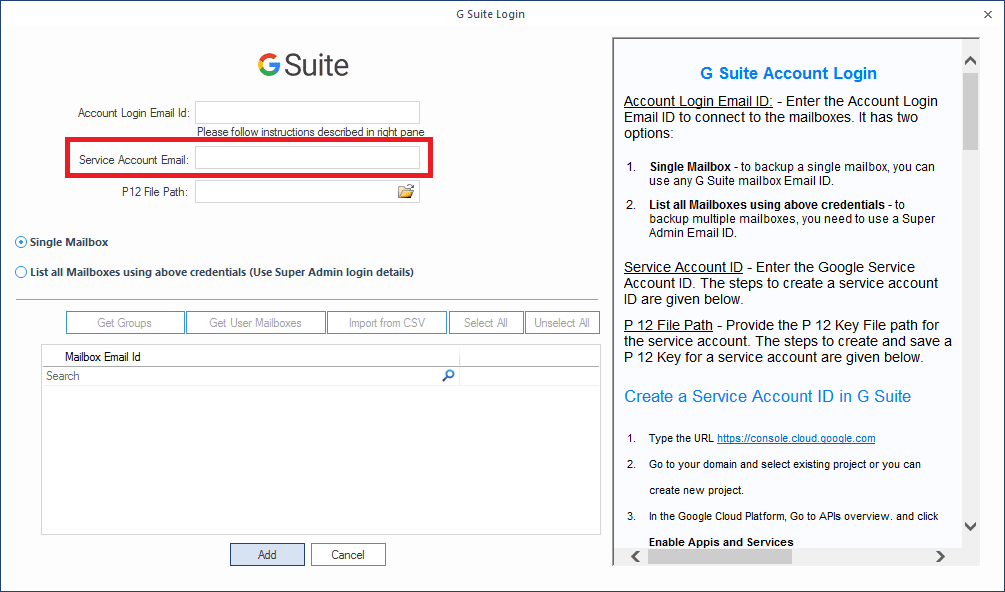
Task: Click the G Suite logo
Action: pyautogui.click(x=303, y=65)
